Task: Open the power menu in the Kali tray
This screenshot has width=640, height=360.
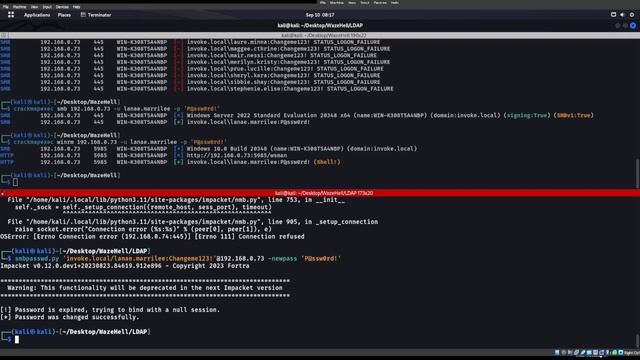Action: tap(632, 15)
